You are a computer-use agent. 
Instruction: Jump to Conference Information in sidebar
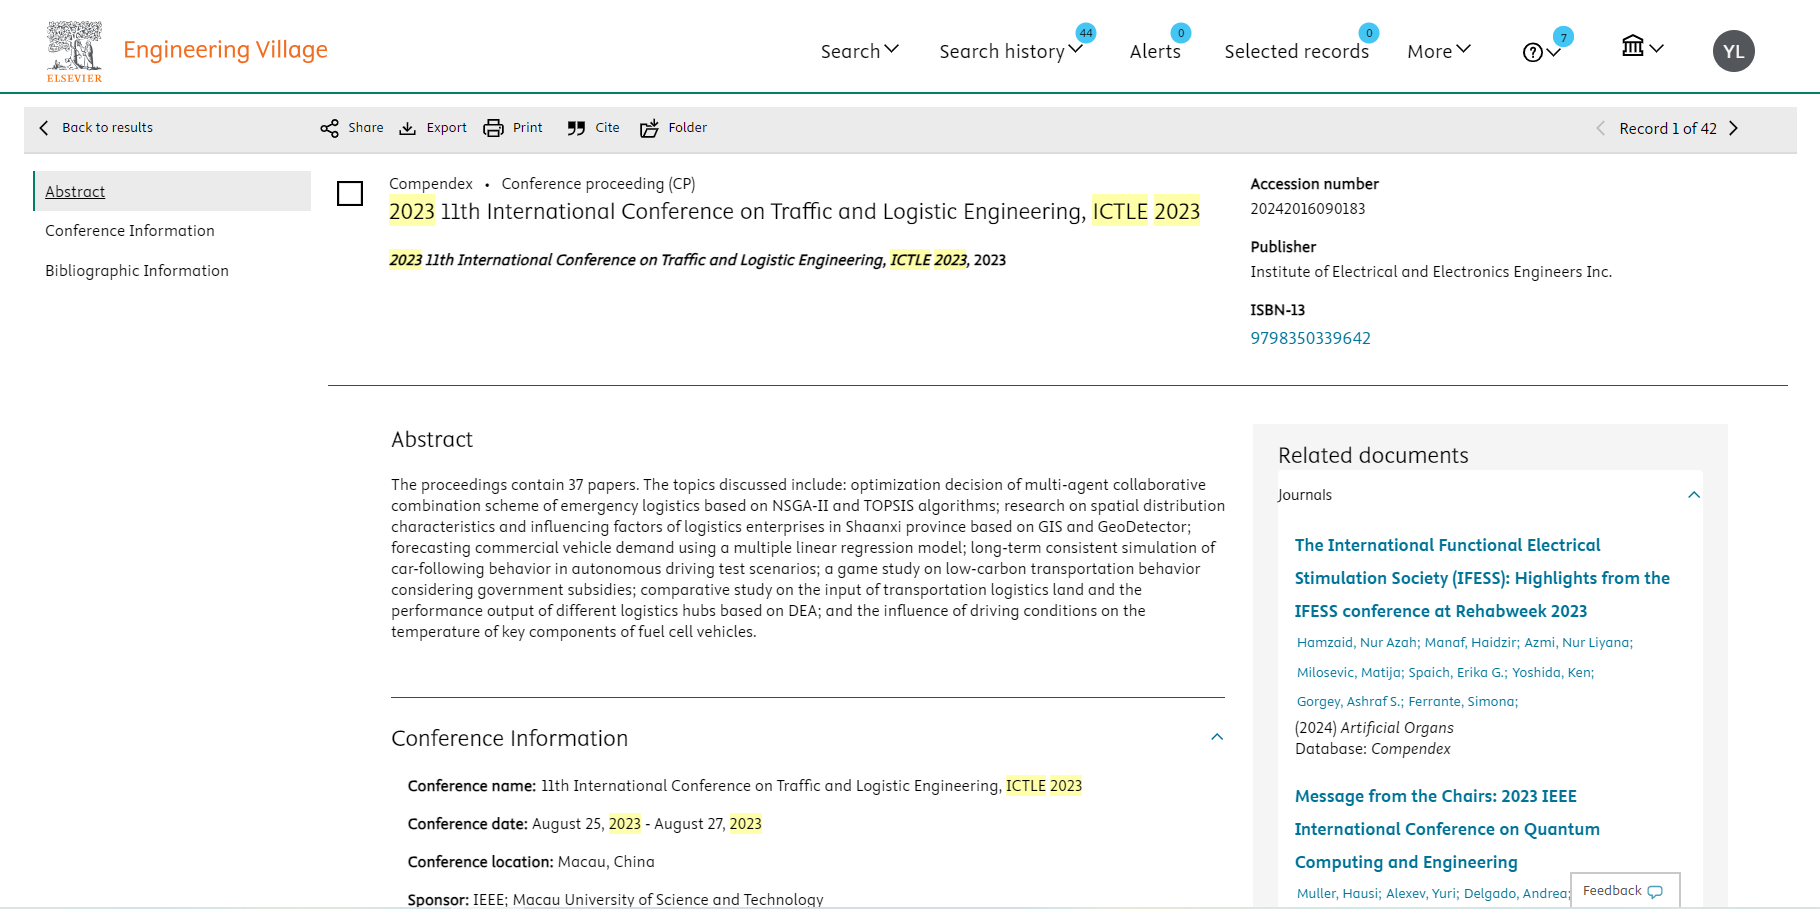(130, 231)
